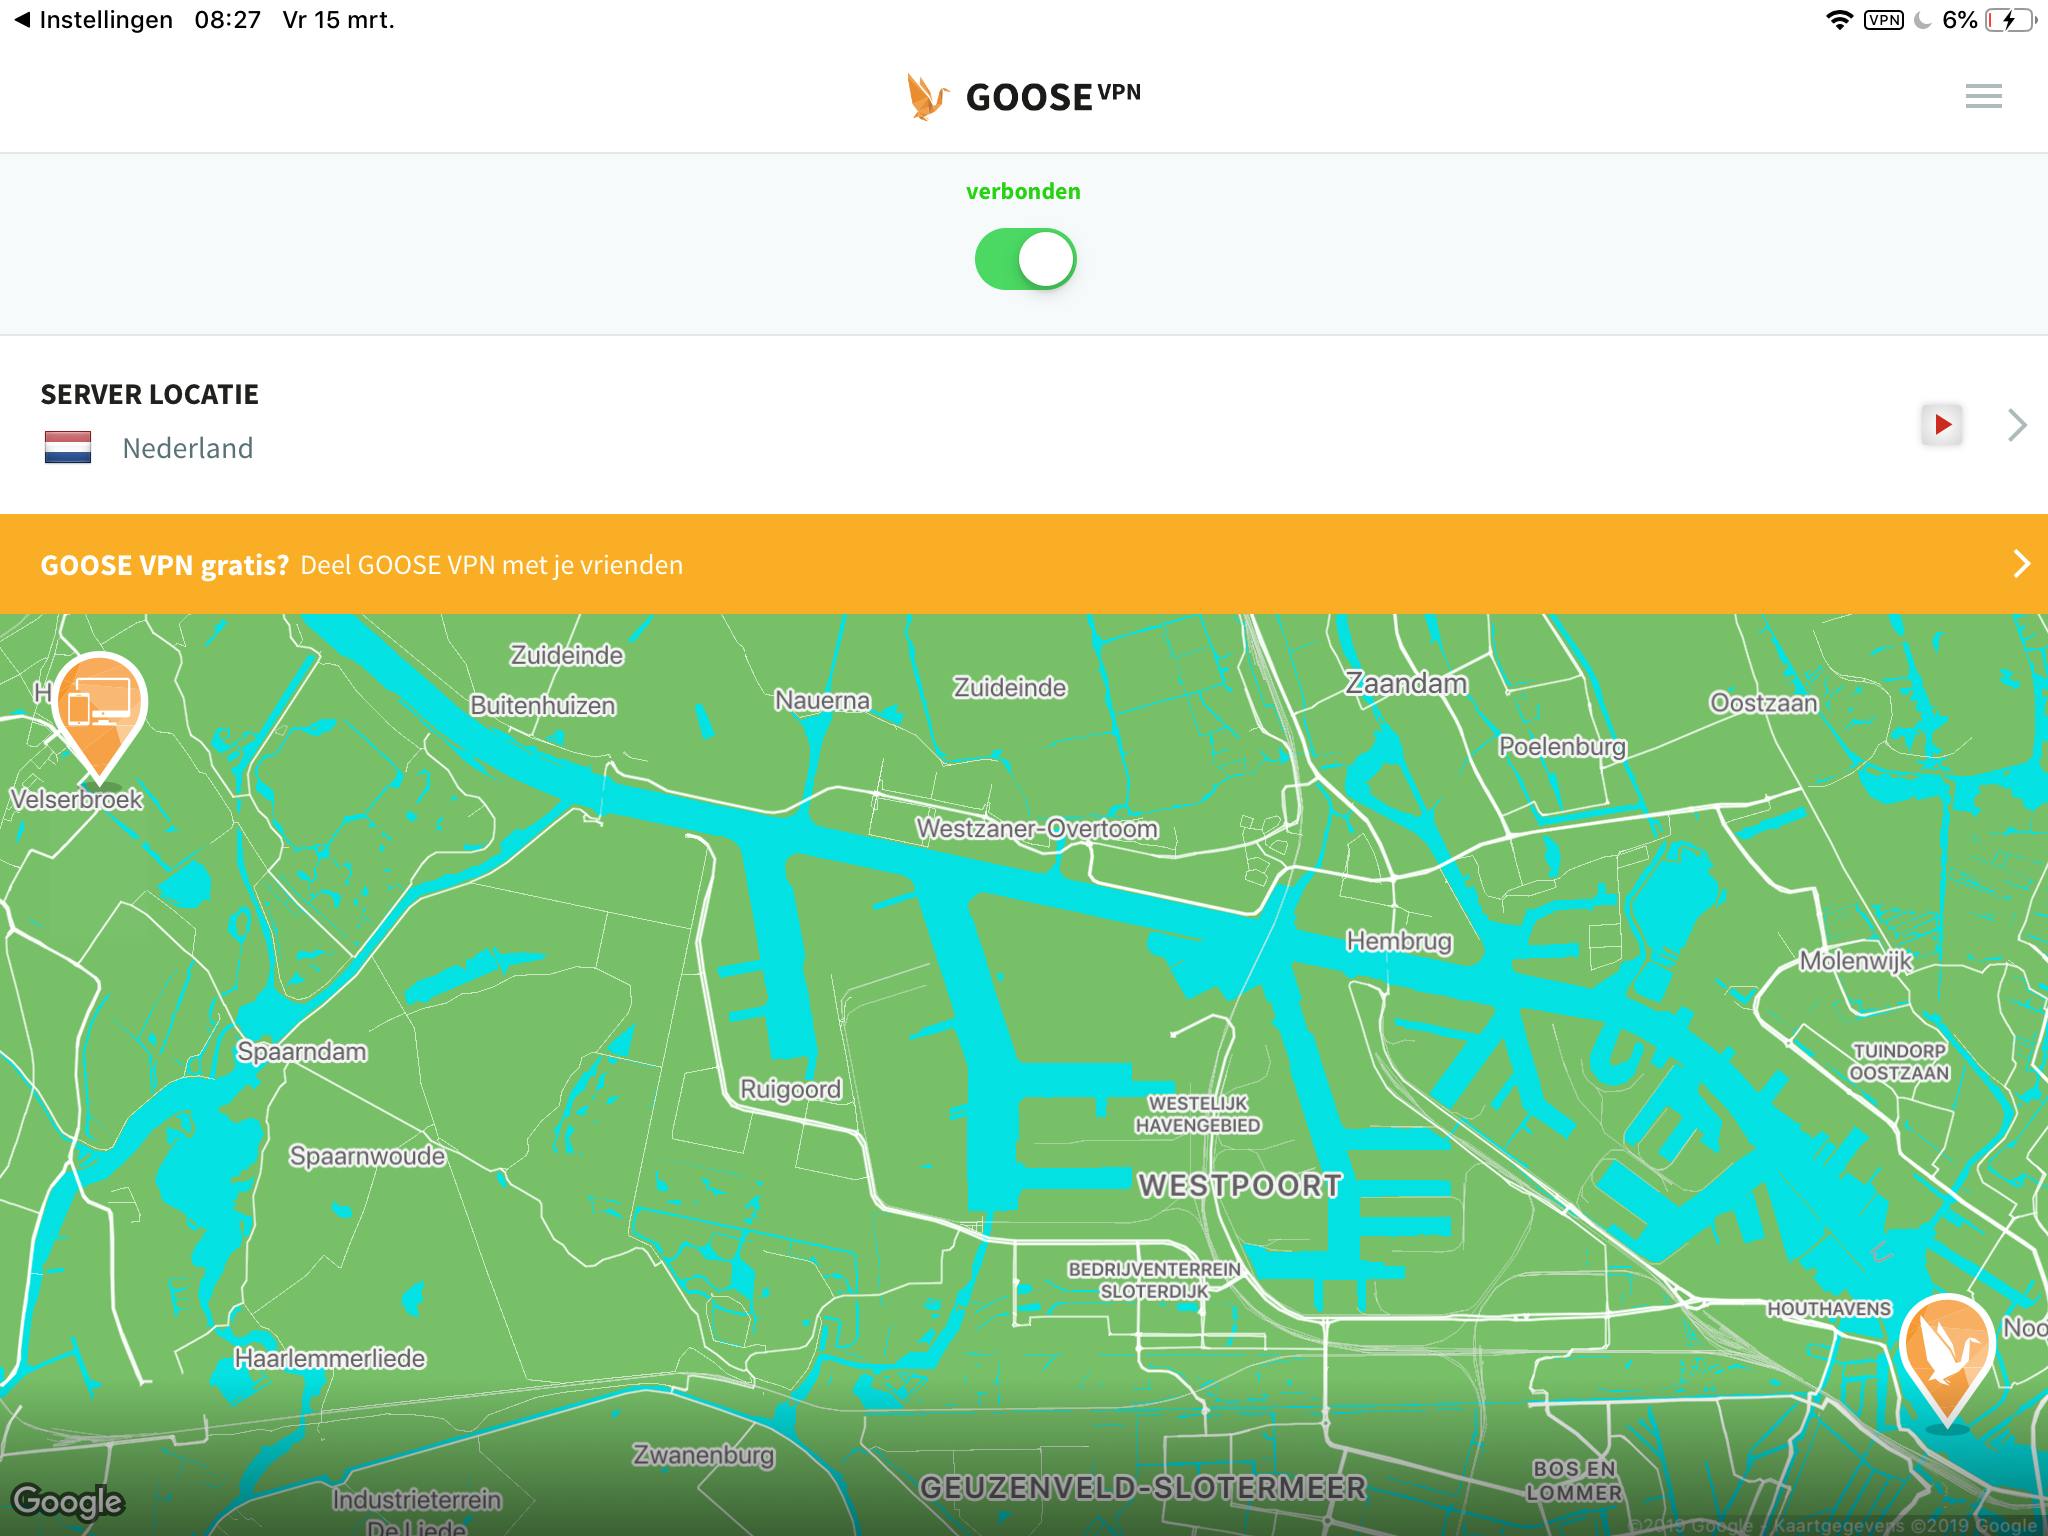Tap the Wi-Fi status icon
This screenshot has height=1536, width=2048.
click(x=1838, y=20)
